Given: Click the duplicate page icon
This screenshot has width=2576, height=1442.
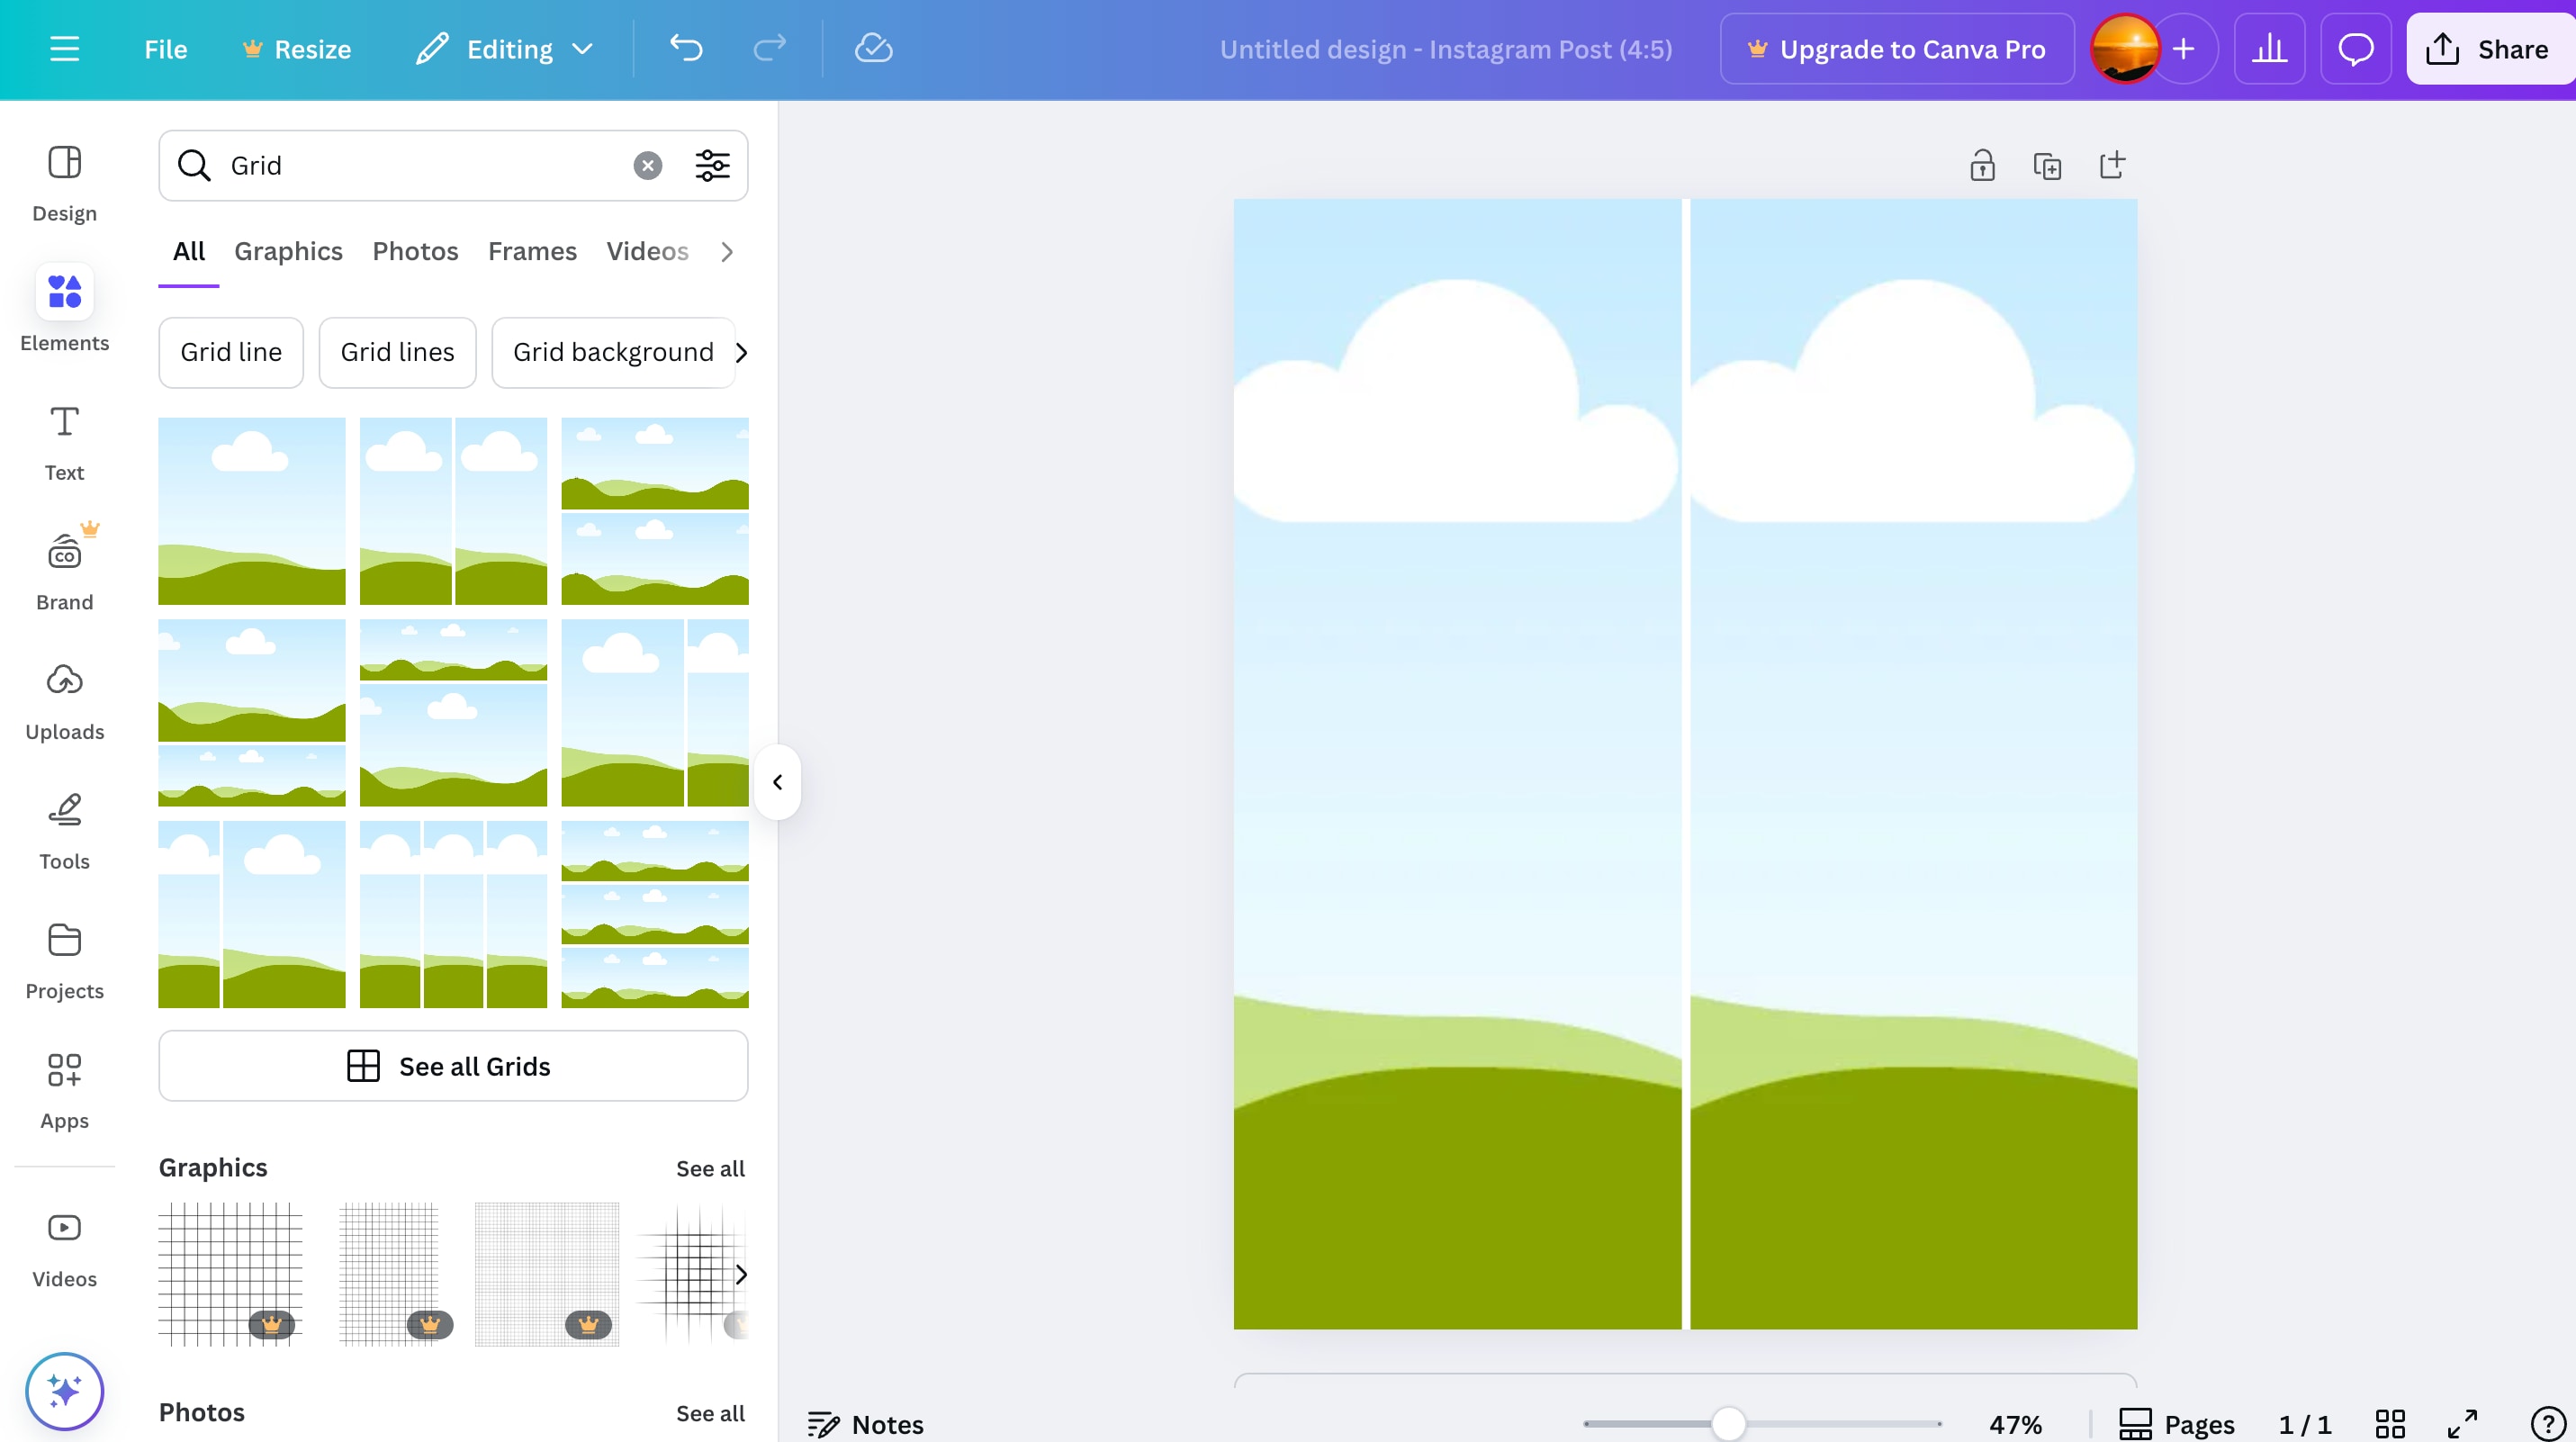Looking at the screenshot, I should 2047,165.
